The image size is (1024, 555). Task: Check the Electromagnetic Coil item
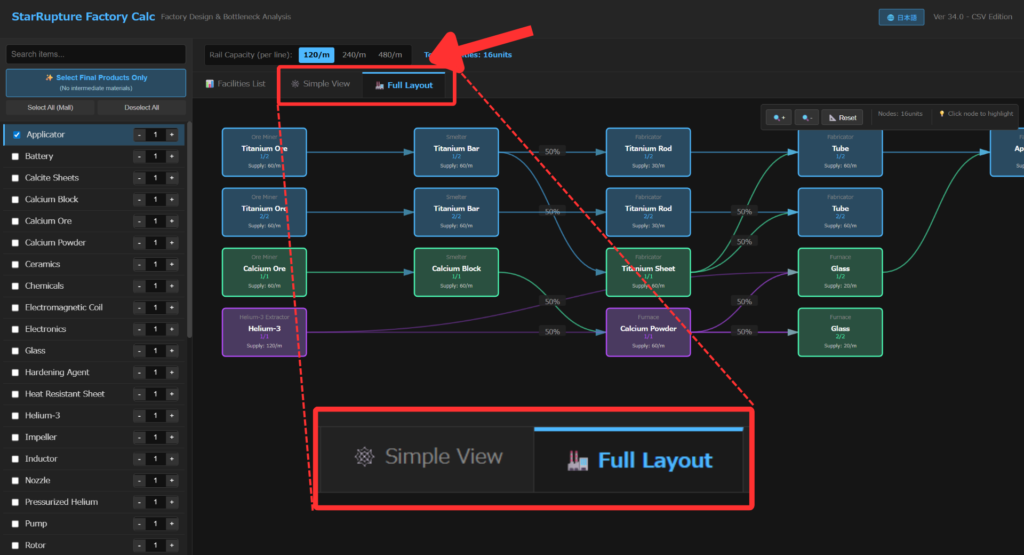[15, 308]
